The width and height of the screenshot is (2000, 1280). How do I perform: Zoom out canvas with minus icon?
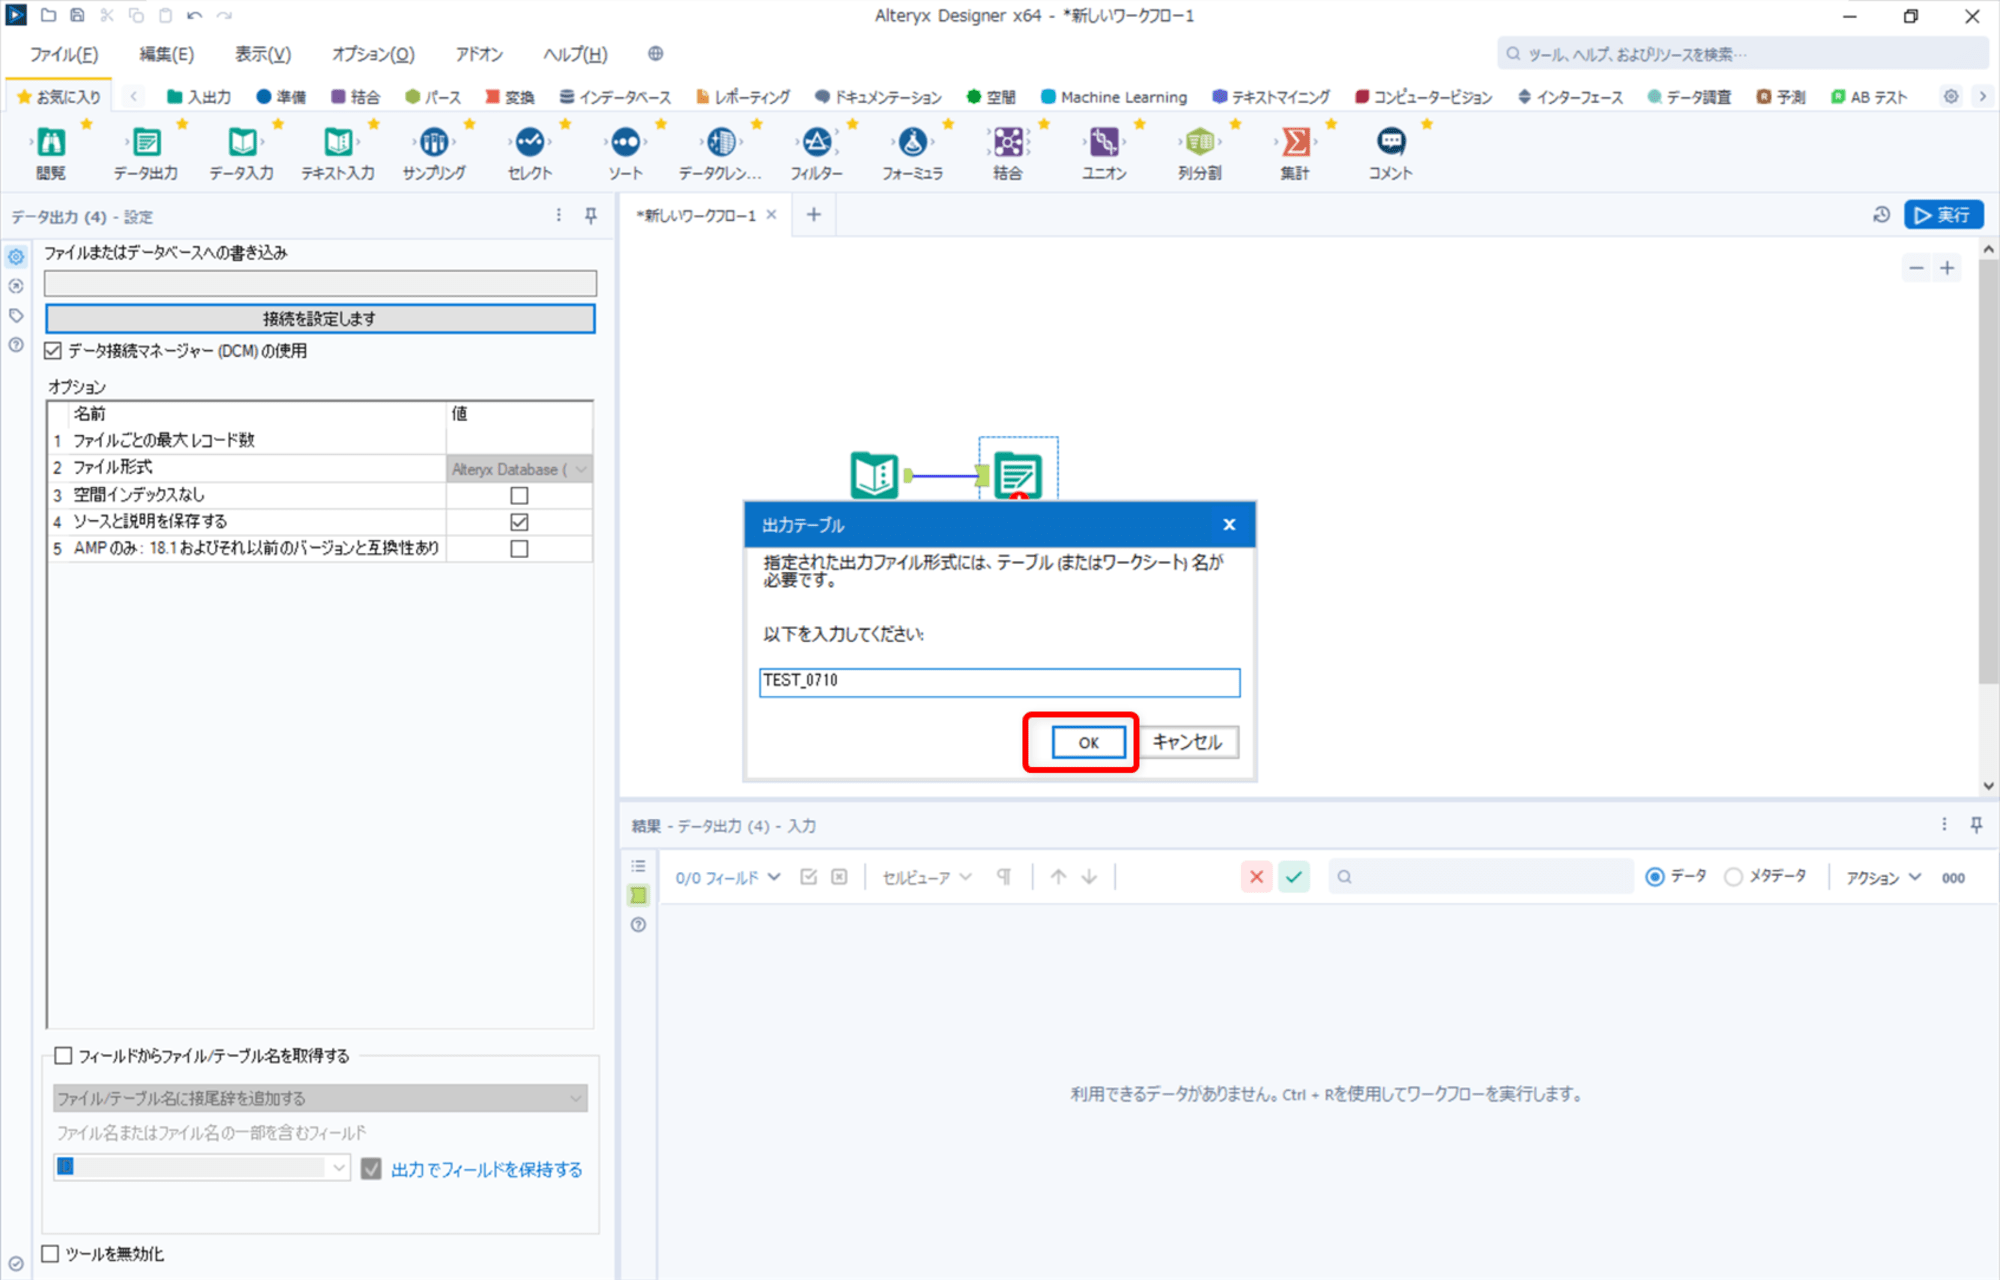tap(1916, 268)
